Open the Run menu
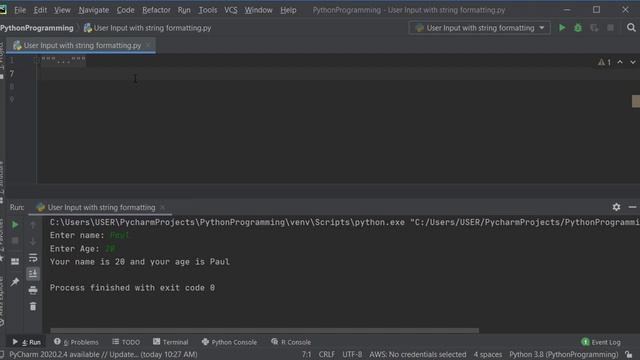Image resolution: width=640 pixels, height=360 pixels. [184, 10]
